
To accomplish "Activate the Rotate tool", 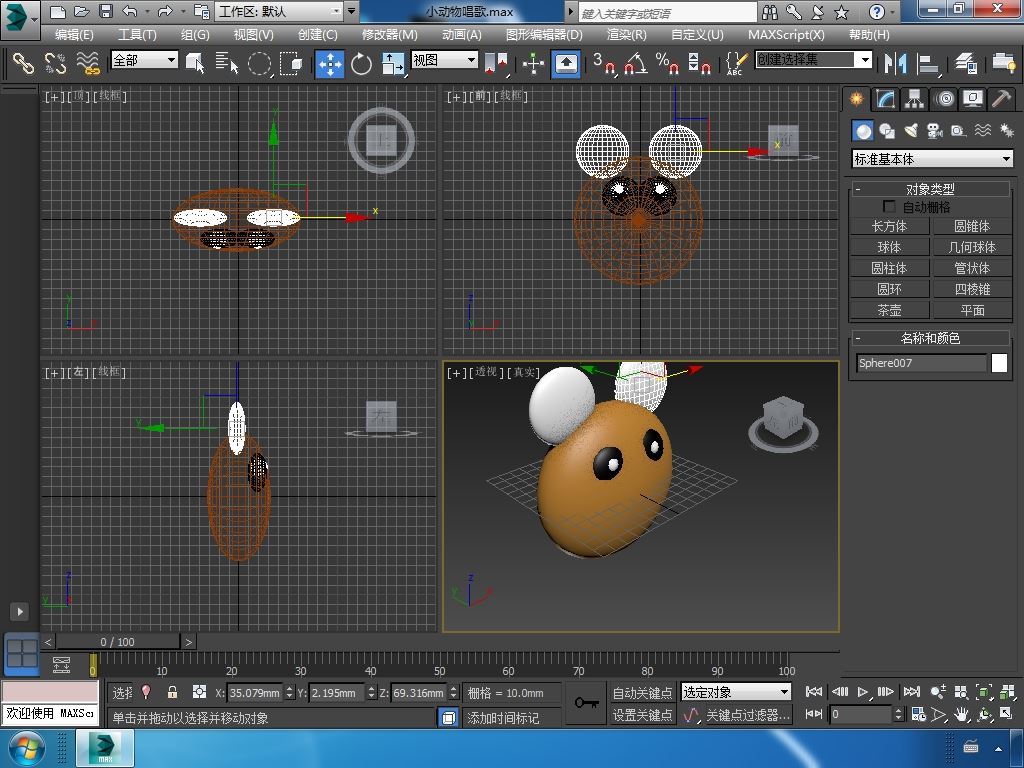I will point(361,64).
